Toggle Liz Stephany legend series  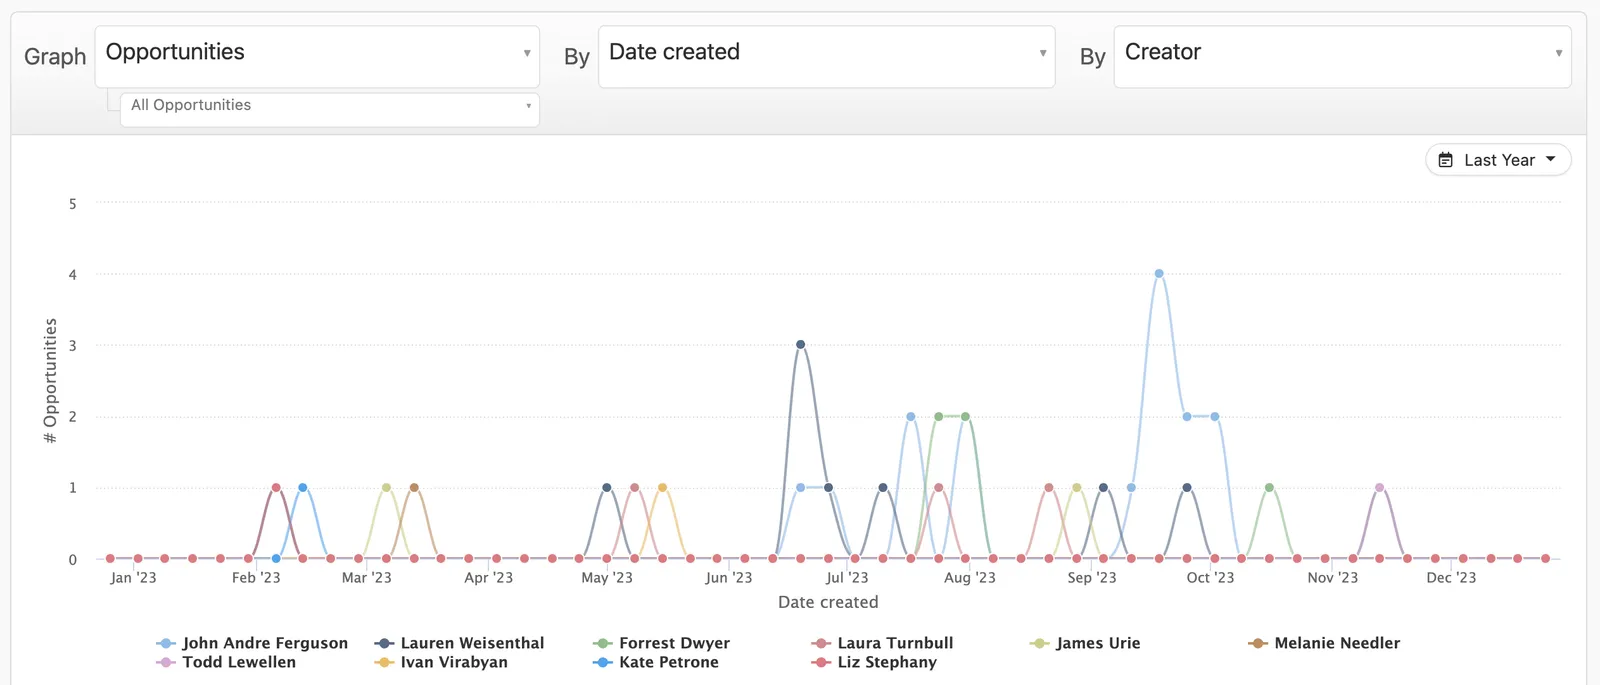(874, 662)
